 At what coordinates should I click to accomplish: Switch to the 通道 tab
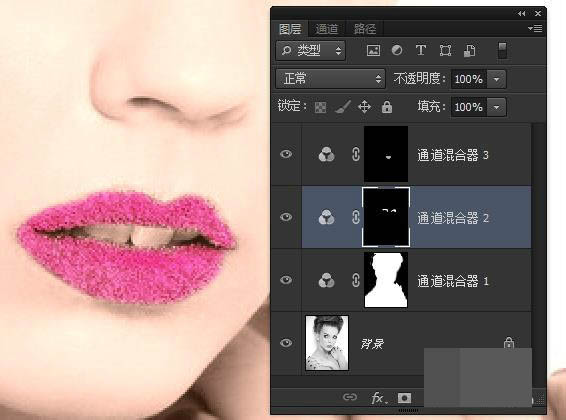[327, 29]
